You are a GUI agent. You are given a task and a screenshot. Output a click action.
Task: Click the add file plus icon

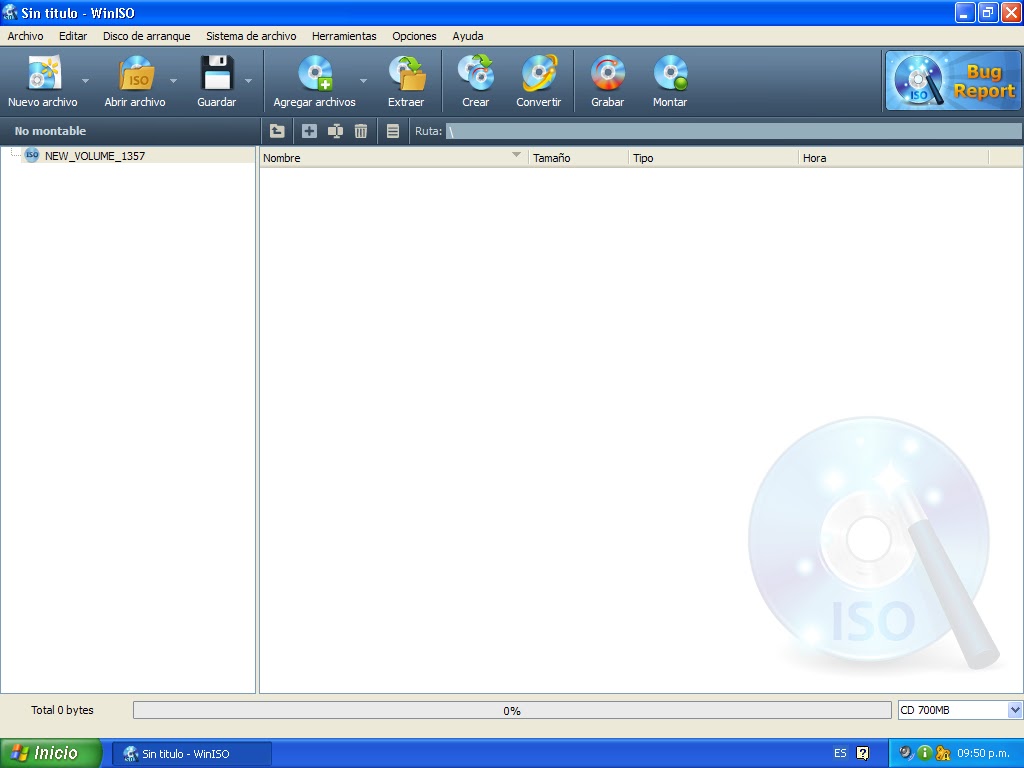pos(309,131)
